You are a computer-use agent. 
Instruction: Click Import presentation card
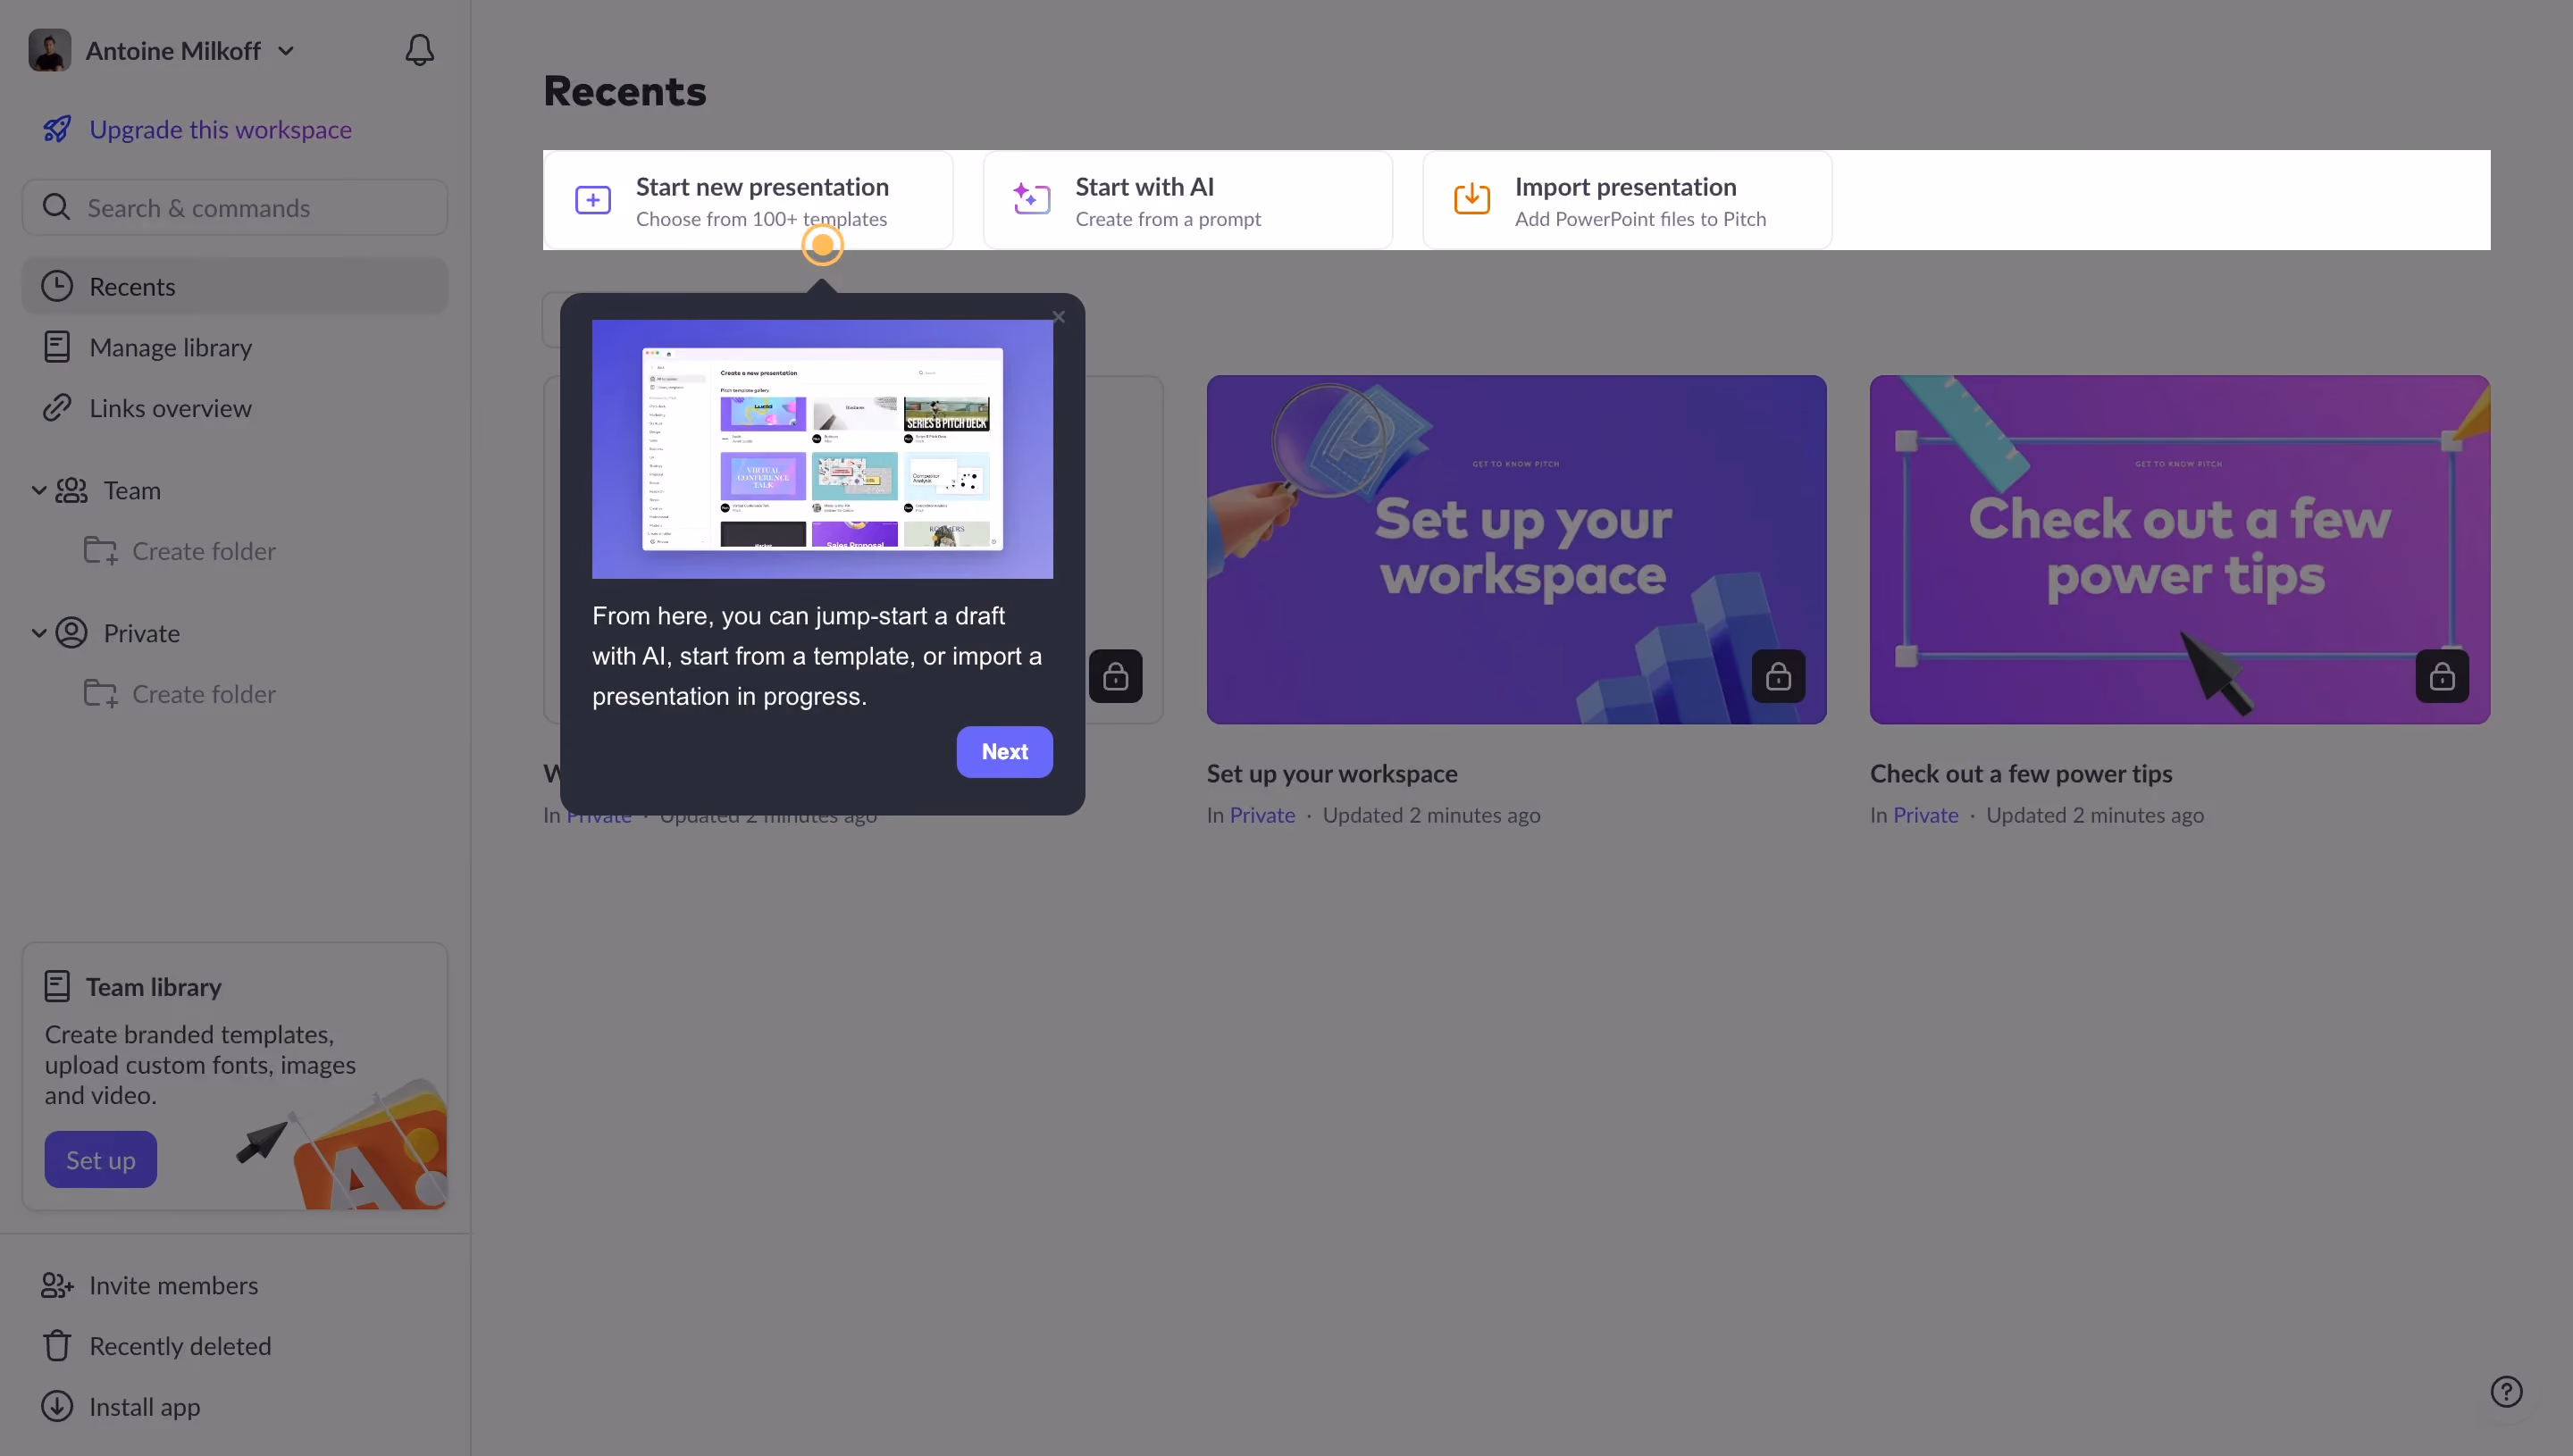point(1627,200)
